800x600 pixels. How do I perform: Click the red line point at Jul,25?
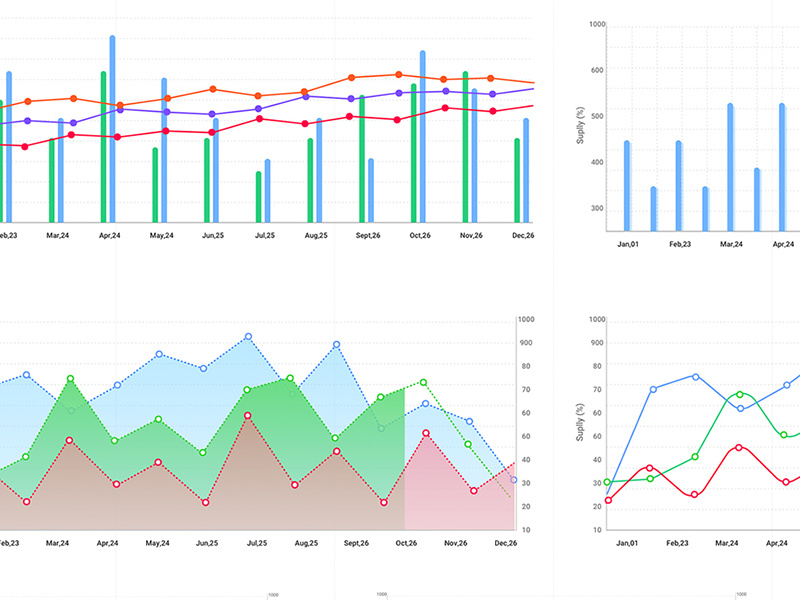pos(259,118)
